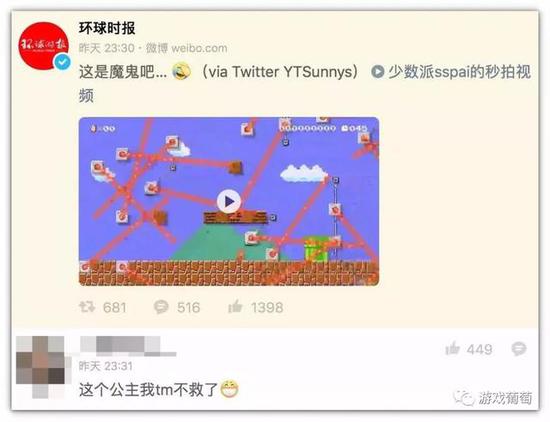Click the blurred commenter avatar
The image size is (550, 422).
tap(40, 367)
